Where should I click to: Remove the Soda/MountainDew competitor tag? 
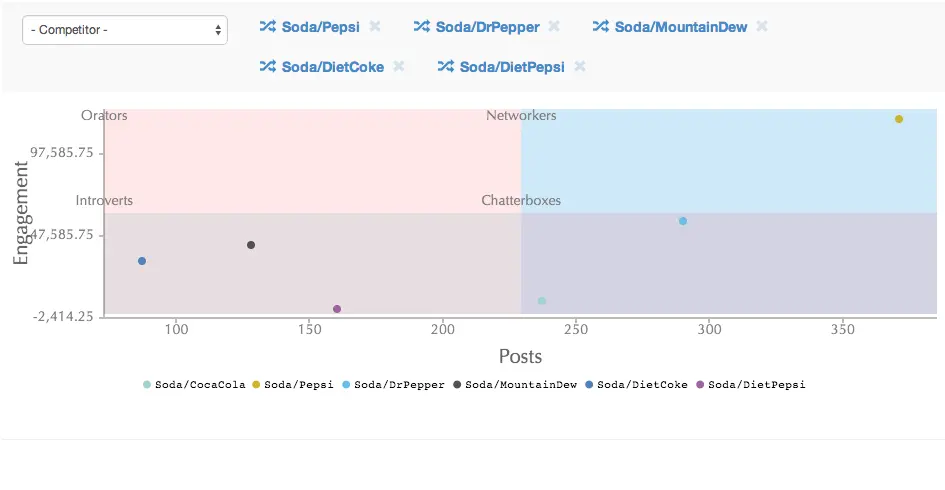[762, 27]
